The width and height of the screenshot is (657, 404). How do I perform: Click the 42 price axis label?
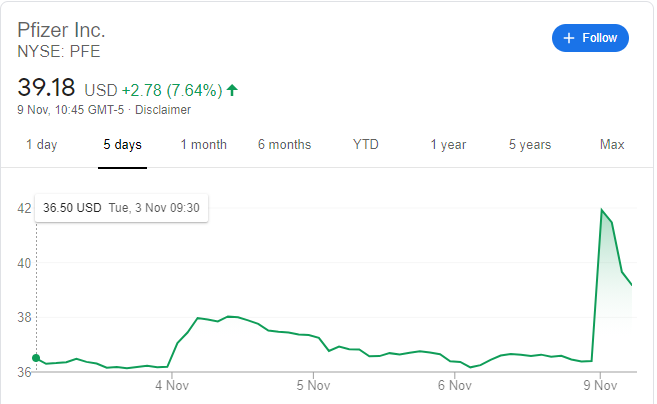click(x=24, y=208)
